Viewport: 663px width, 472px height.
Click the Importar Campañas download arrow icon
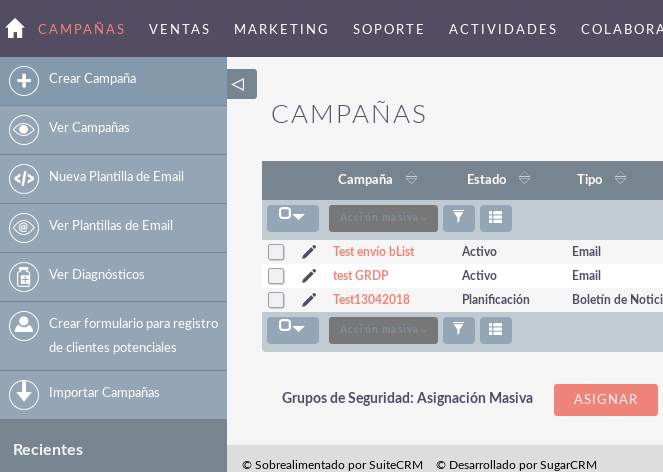click(24, 395)
